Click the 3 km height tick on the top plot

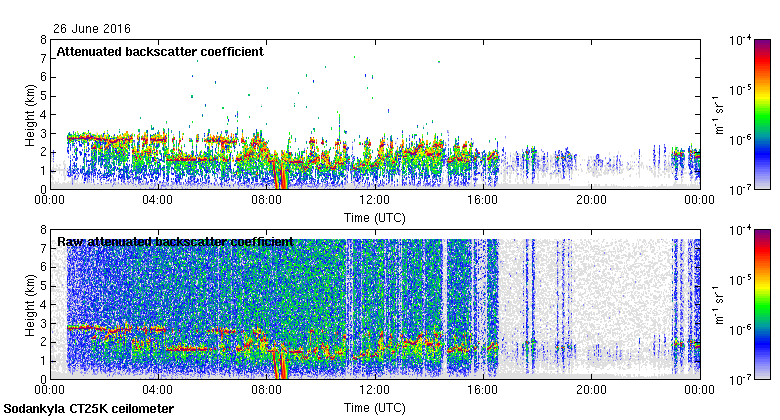(x=43, y=133)
